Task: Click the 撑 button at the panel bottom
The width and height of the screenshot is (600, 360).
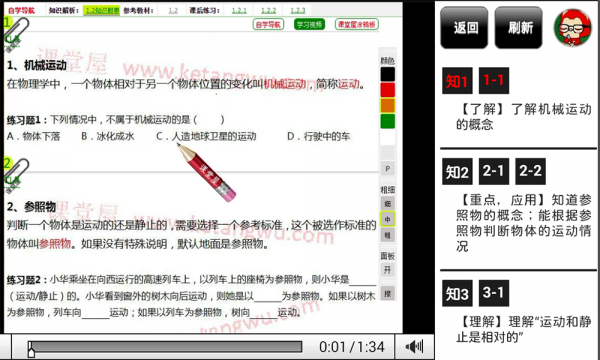Action: pos(388,293)
